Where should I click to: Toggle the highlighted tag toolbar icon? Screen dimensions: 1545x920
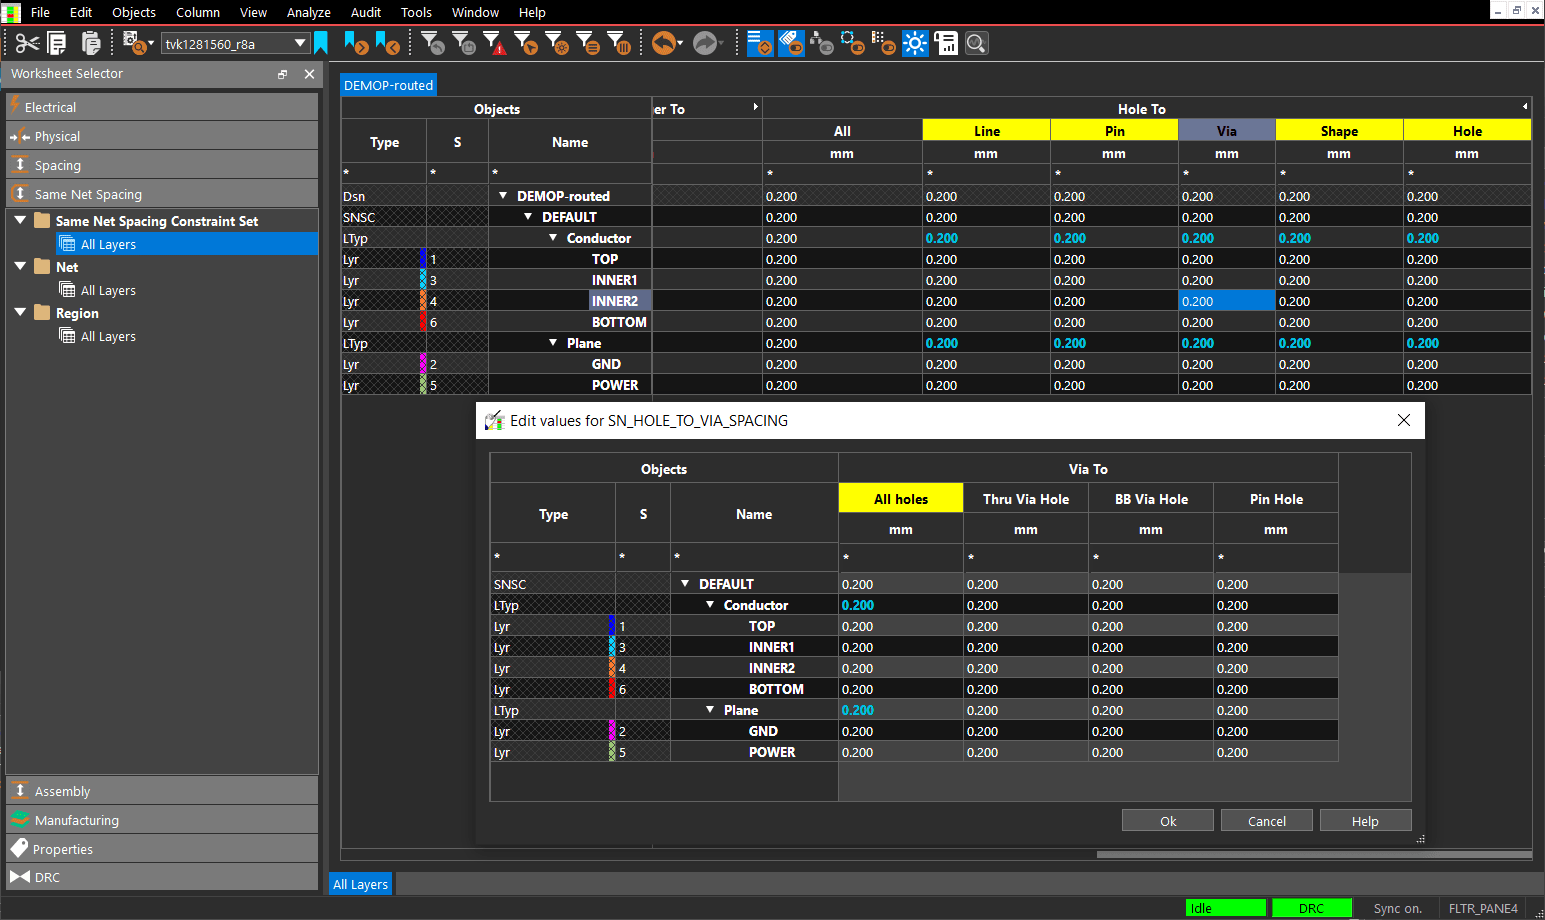(x=791, y=43)
